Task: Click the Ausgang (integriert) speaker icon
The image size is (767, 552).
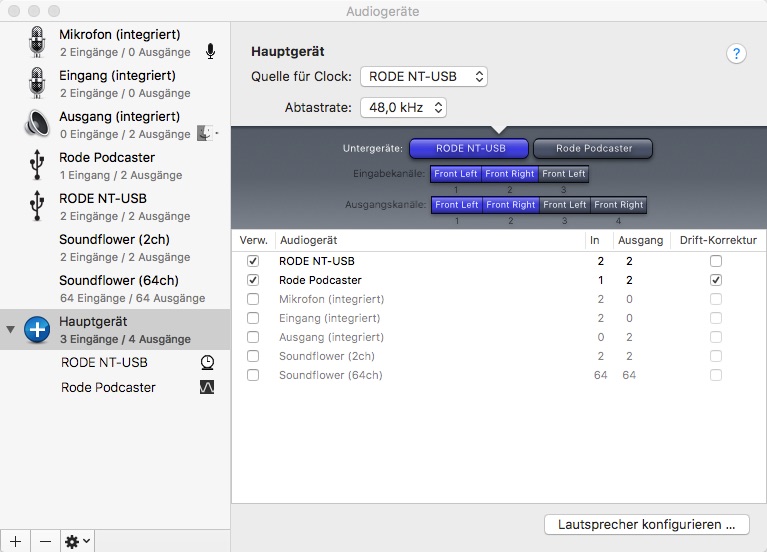Action: (x=37, y=123)
